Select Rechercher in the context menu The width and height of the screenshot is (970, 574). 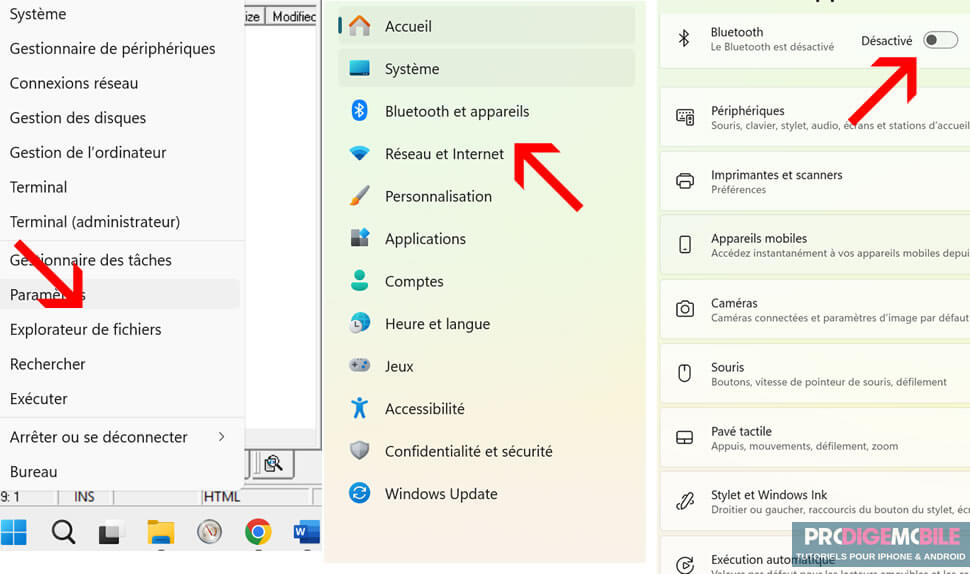click(x=48, y=364)
